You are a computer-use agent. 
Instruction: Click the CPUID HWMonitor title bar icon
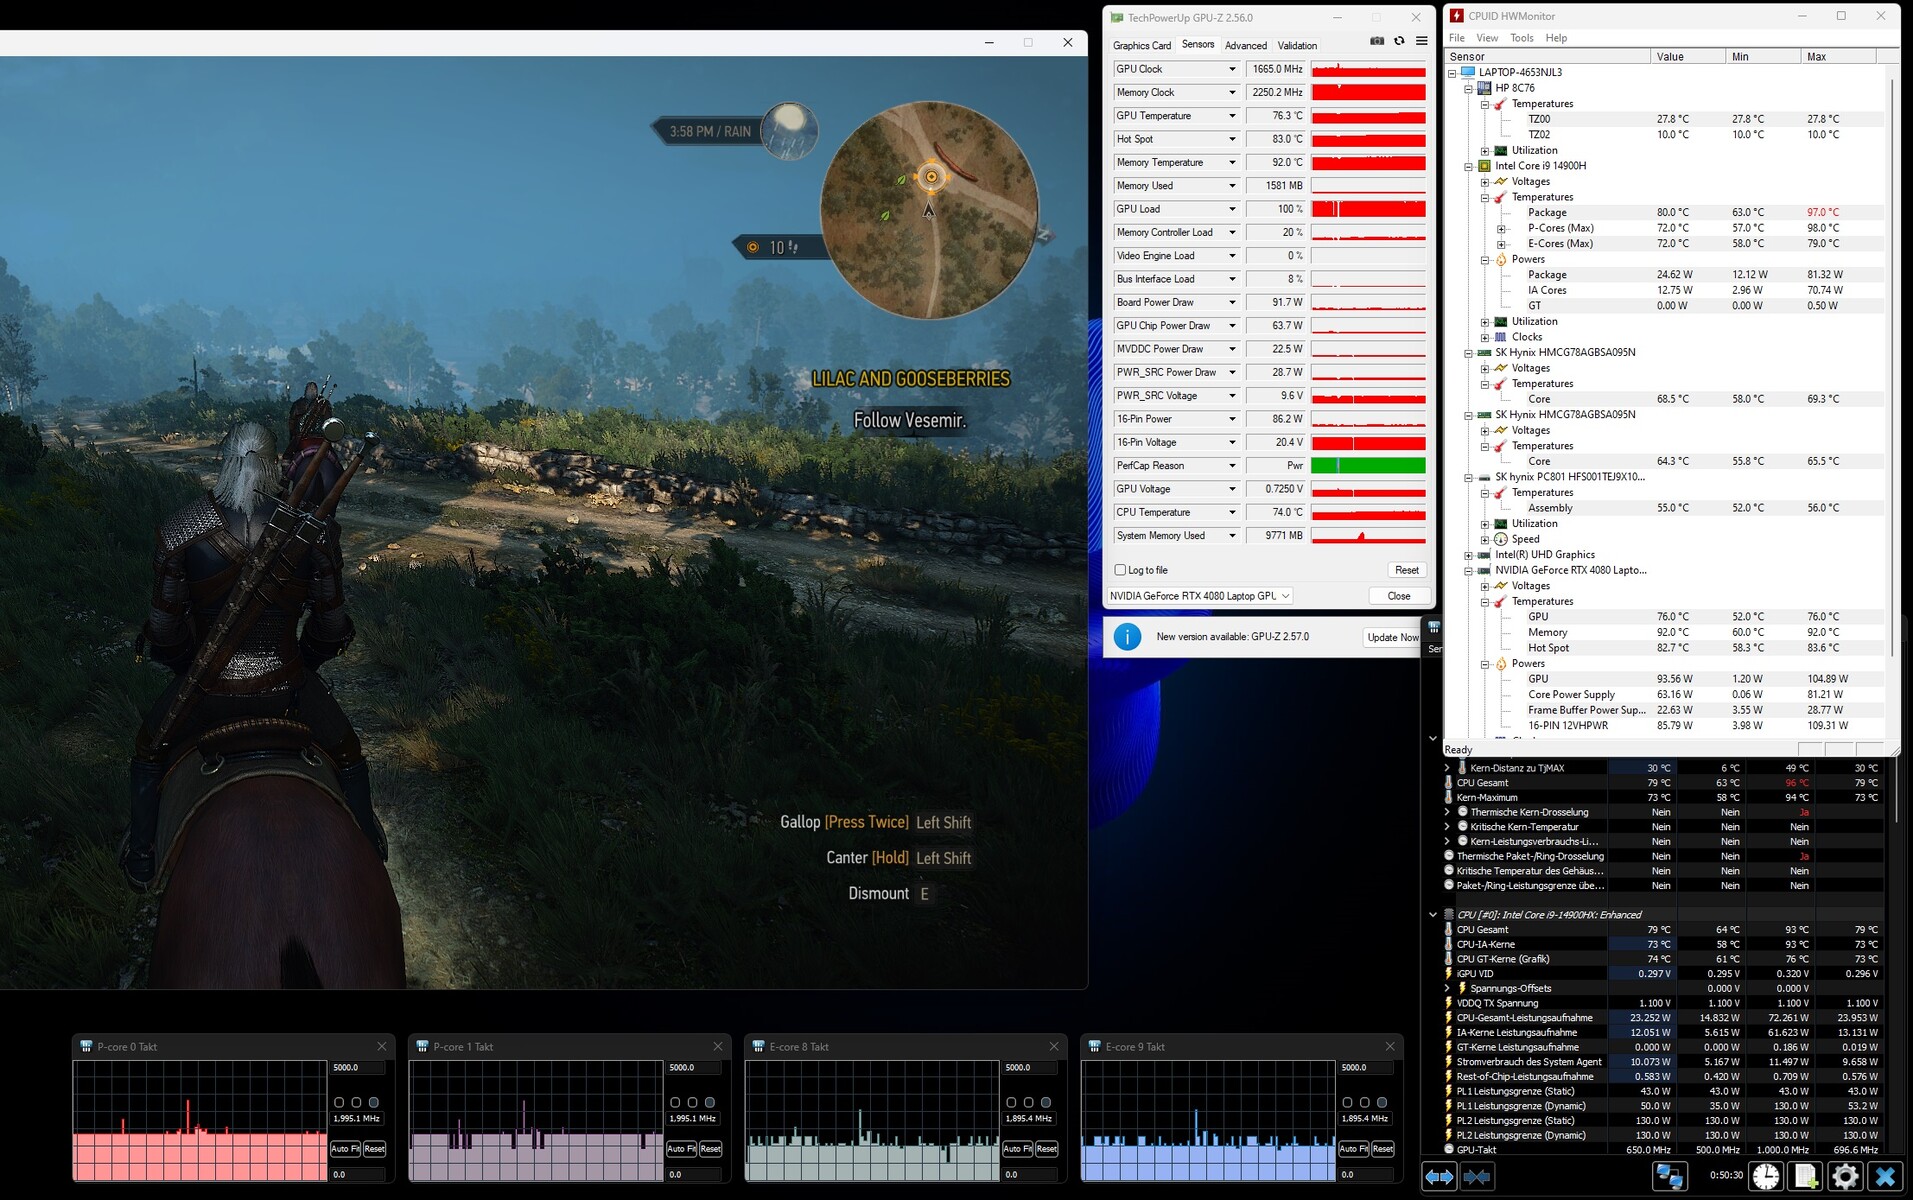point(1457,16)
